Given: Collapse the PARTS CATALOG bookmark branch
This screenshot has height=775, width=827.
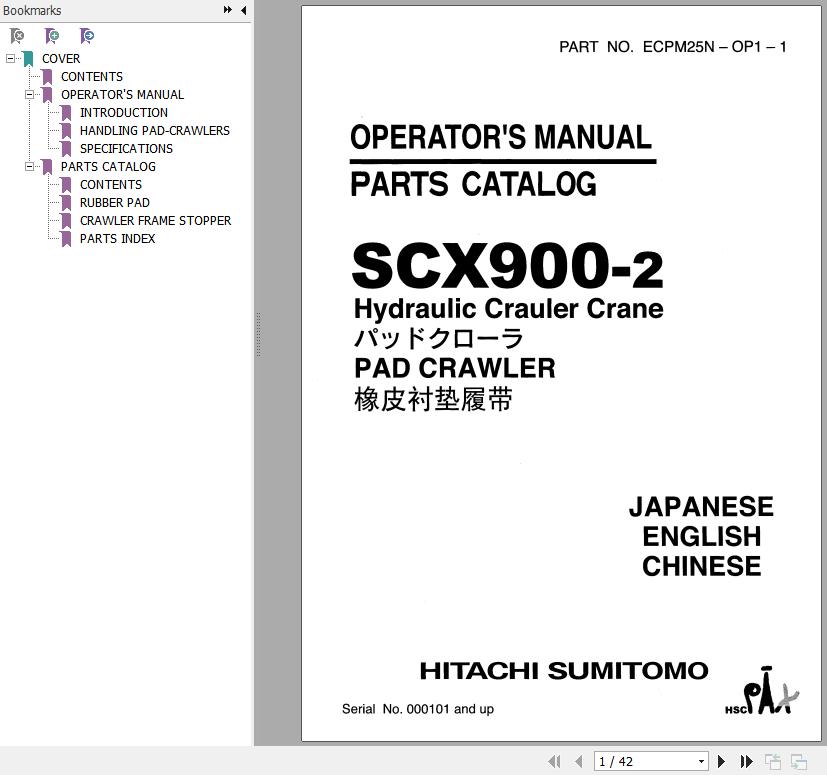Looking at the screenshot, I should [x=29, y=167].
